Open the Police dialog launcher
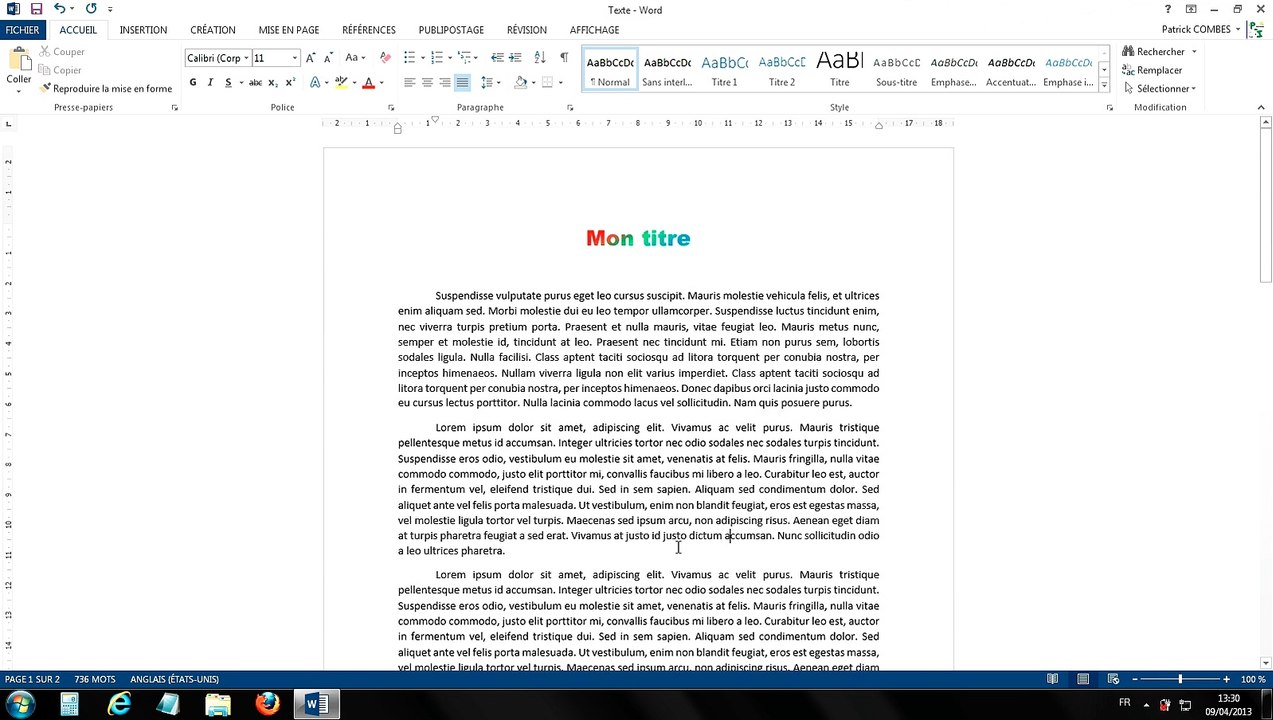 tap(391, 108)
